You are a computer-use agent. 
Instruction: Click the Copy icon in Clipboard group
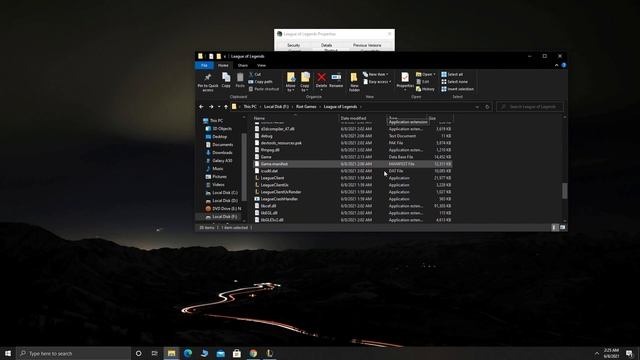226,77
